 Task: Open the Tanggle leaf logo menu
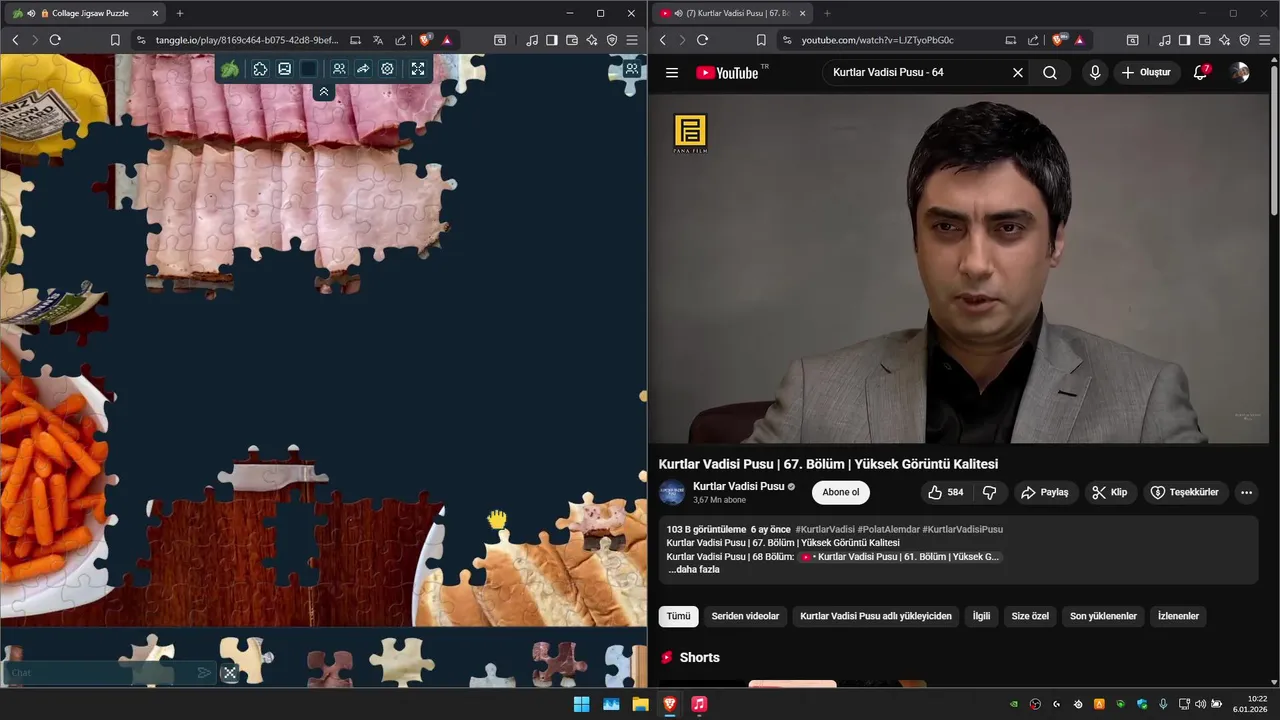[230, 69]
